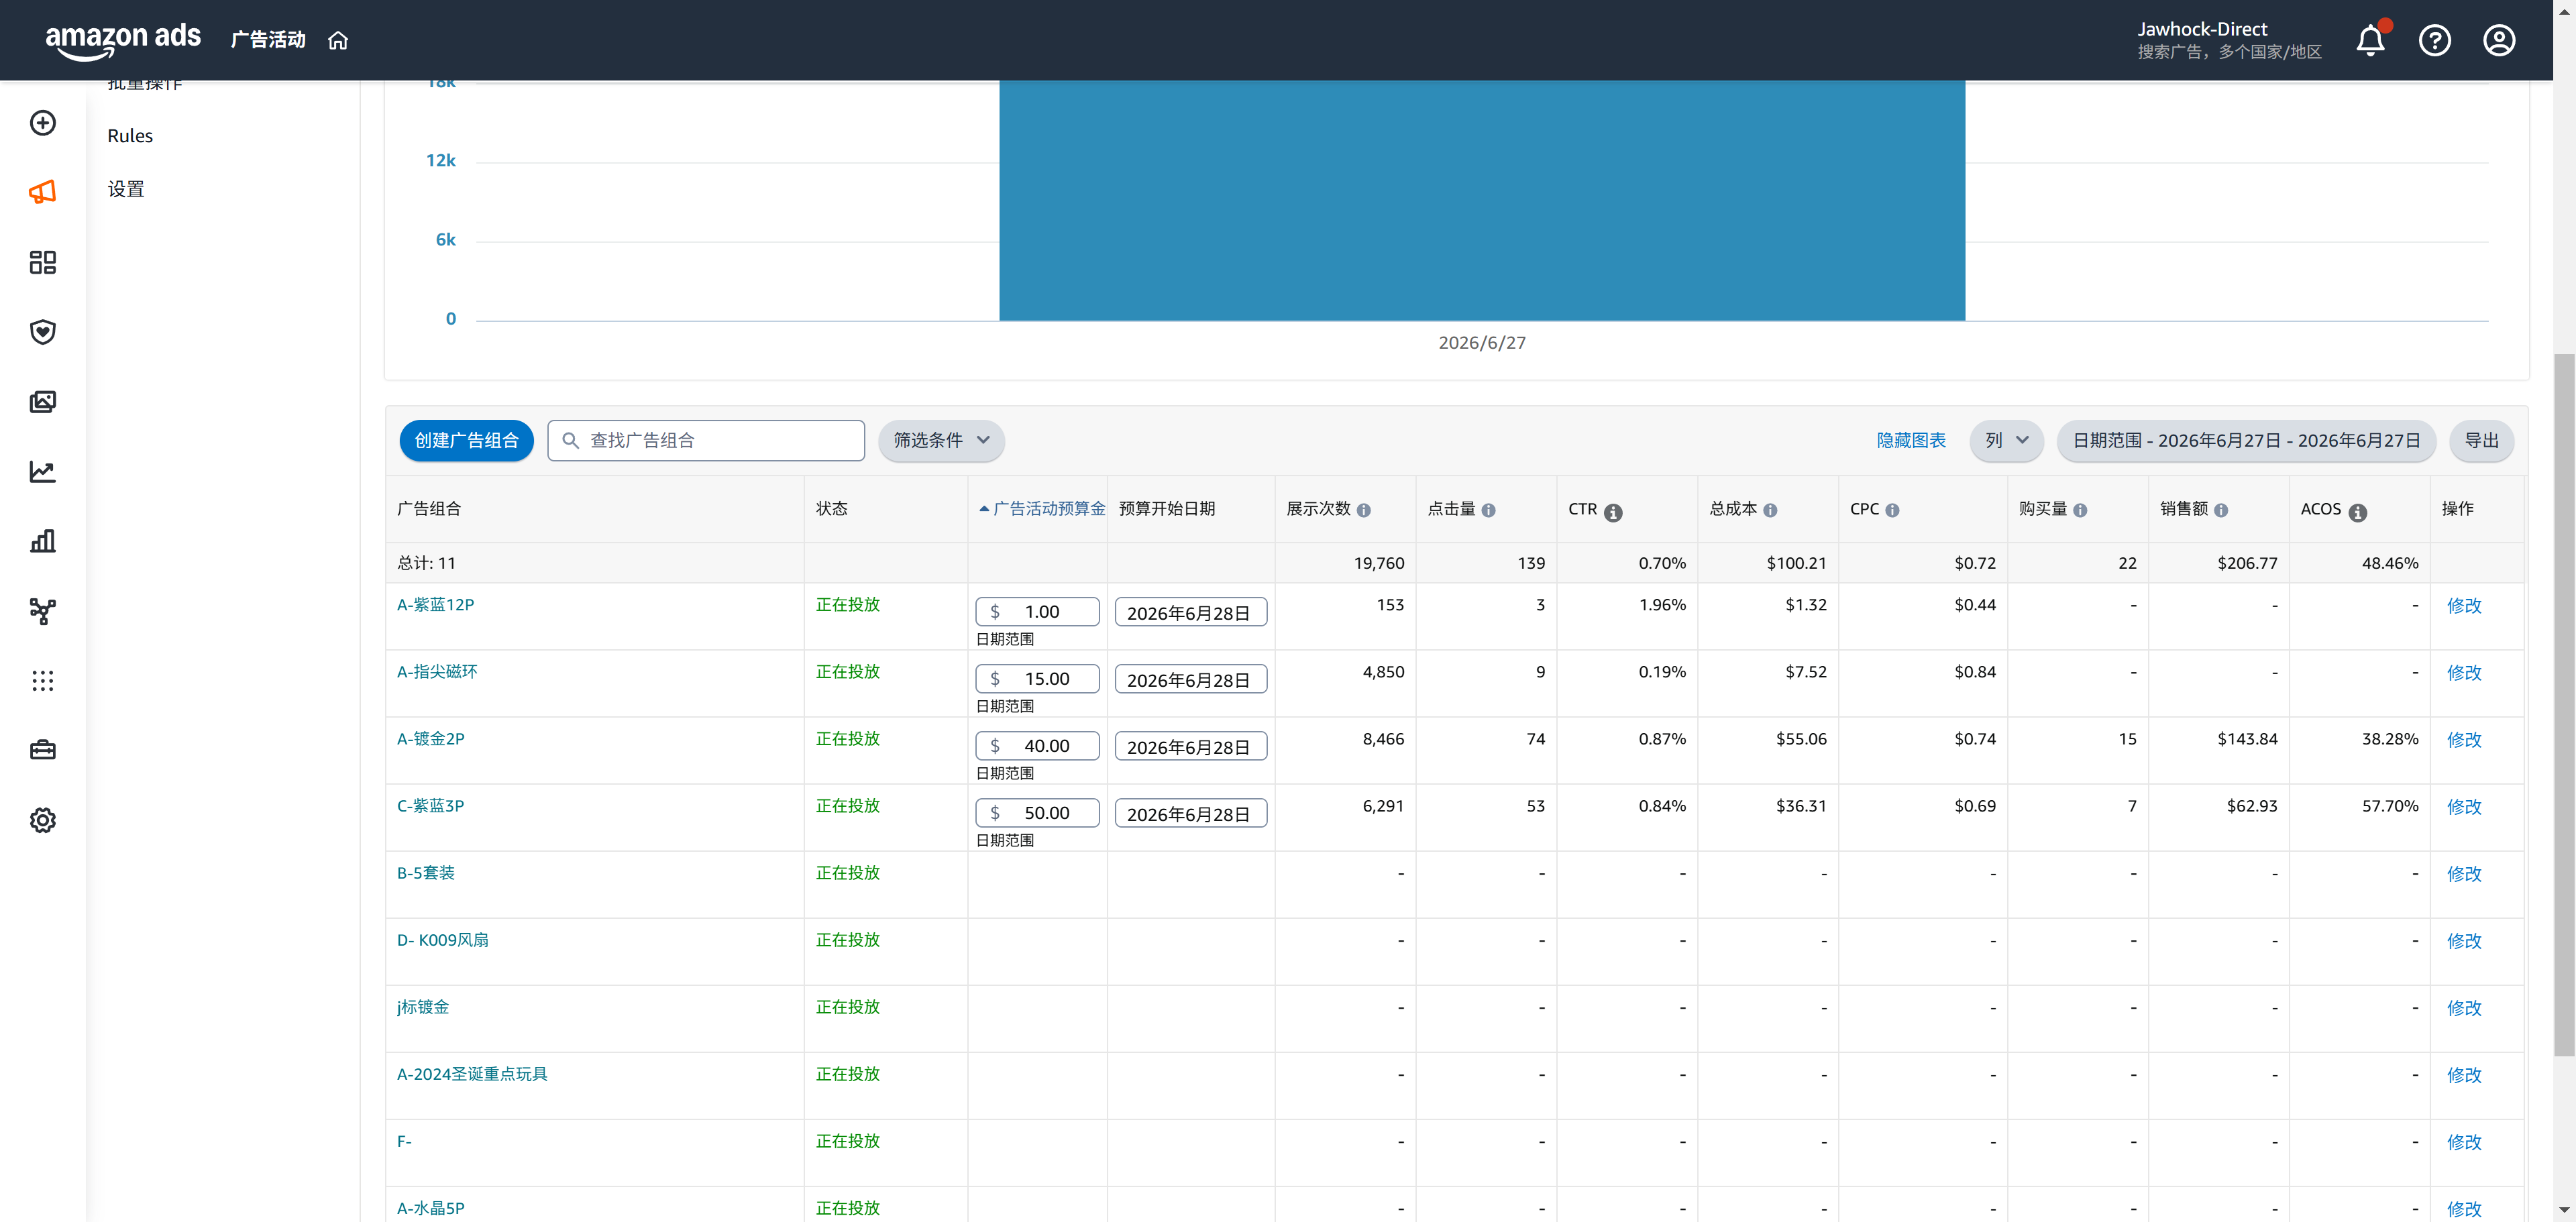Click the page vertical scrollbar thumb
This screenshot has height=1222, width=2576.
pyautogui.click(x=2564, y=704)
